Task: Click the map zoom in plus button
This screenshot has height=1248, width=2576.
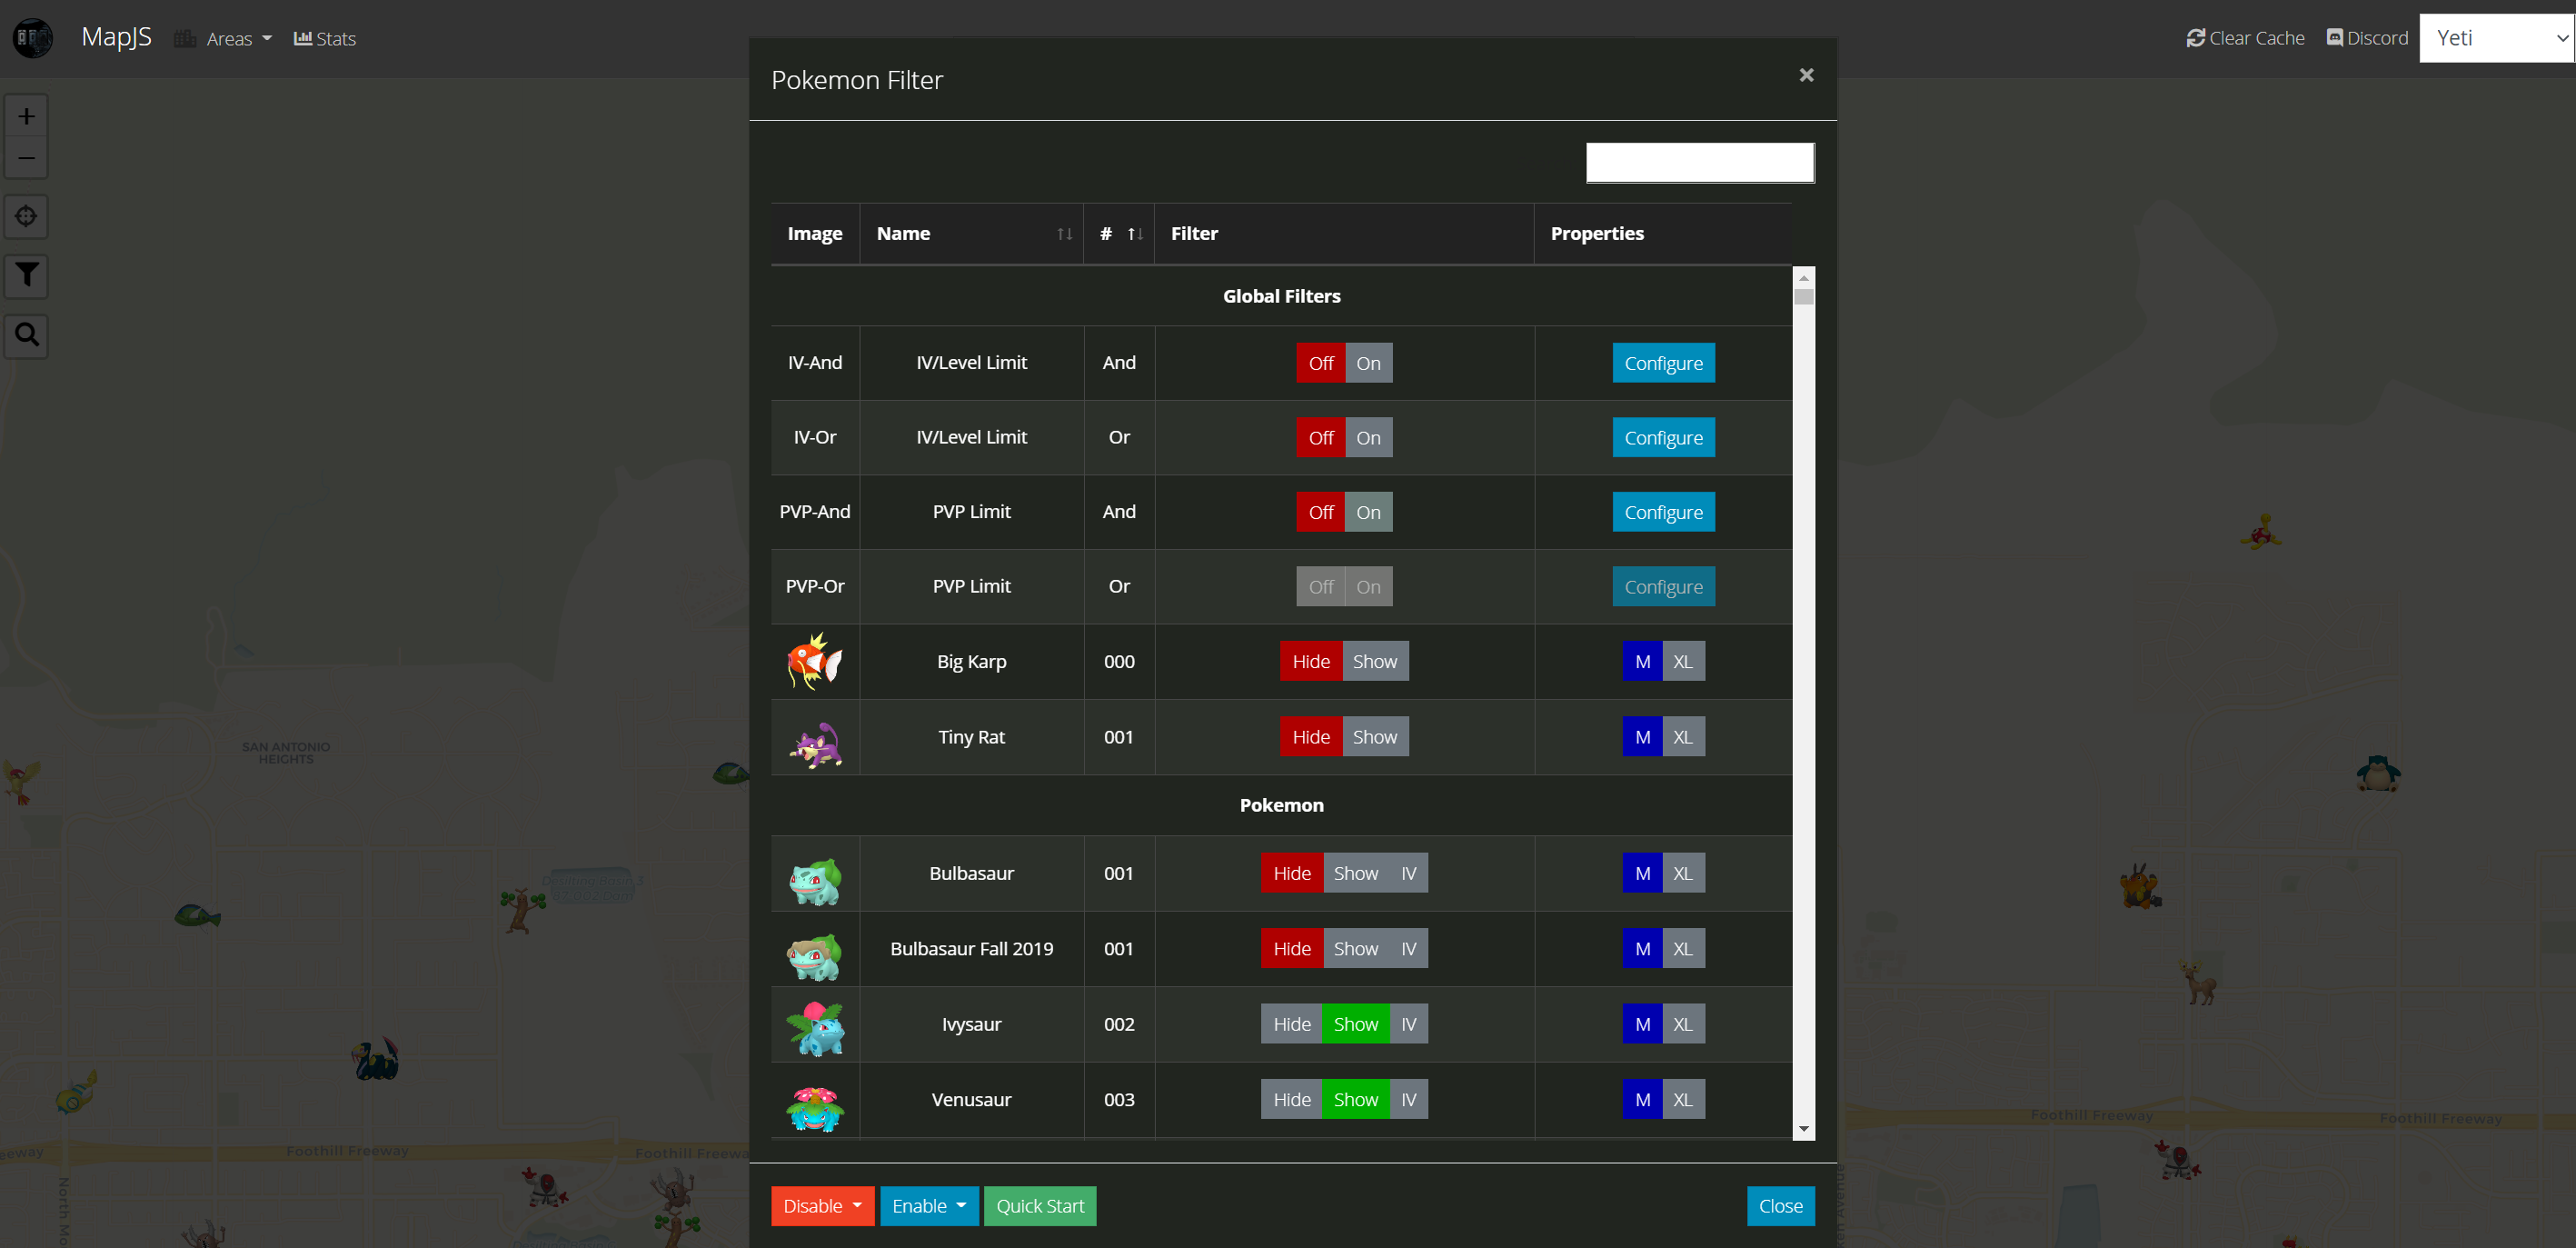Action: tap(27, 116)
